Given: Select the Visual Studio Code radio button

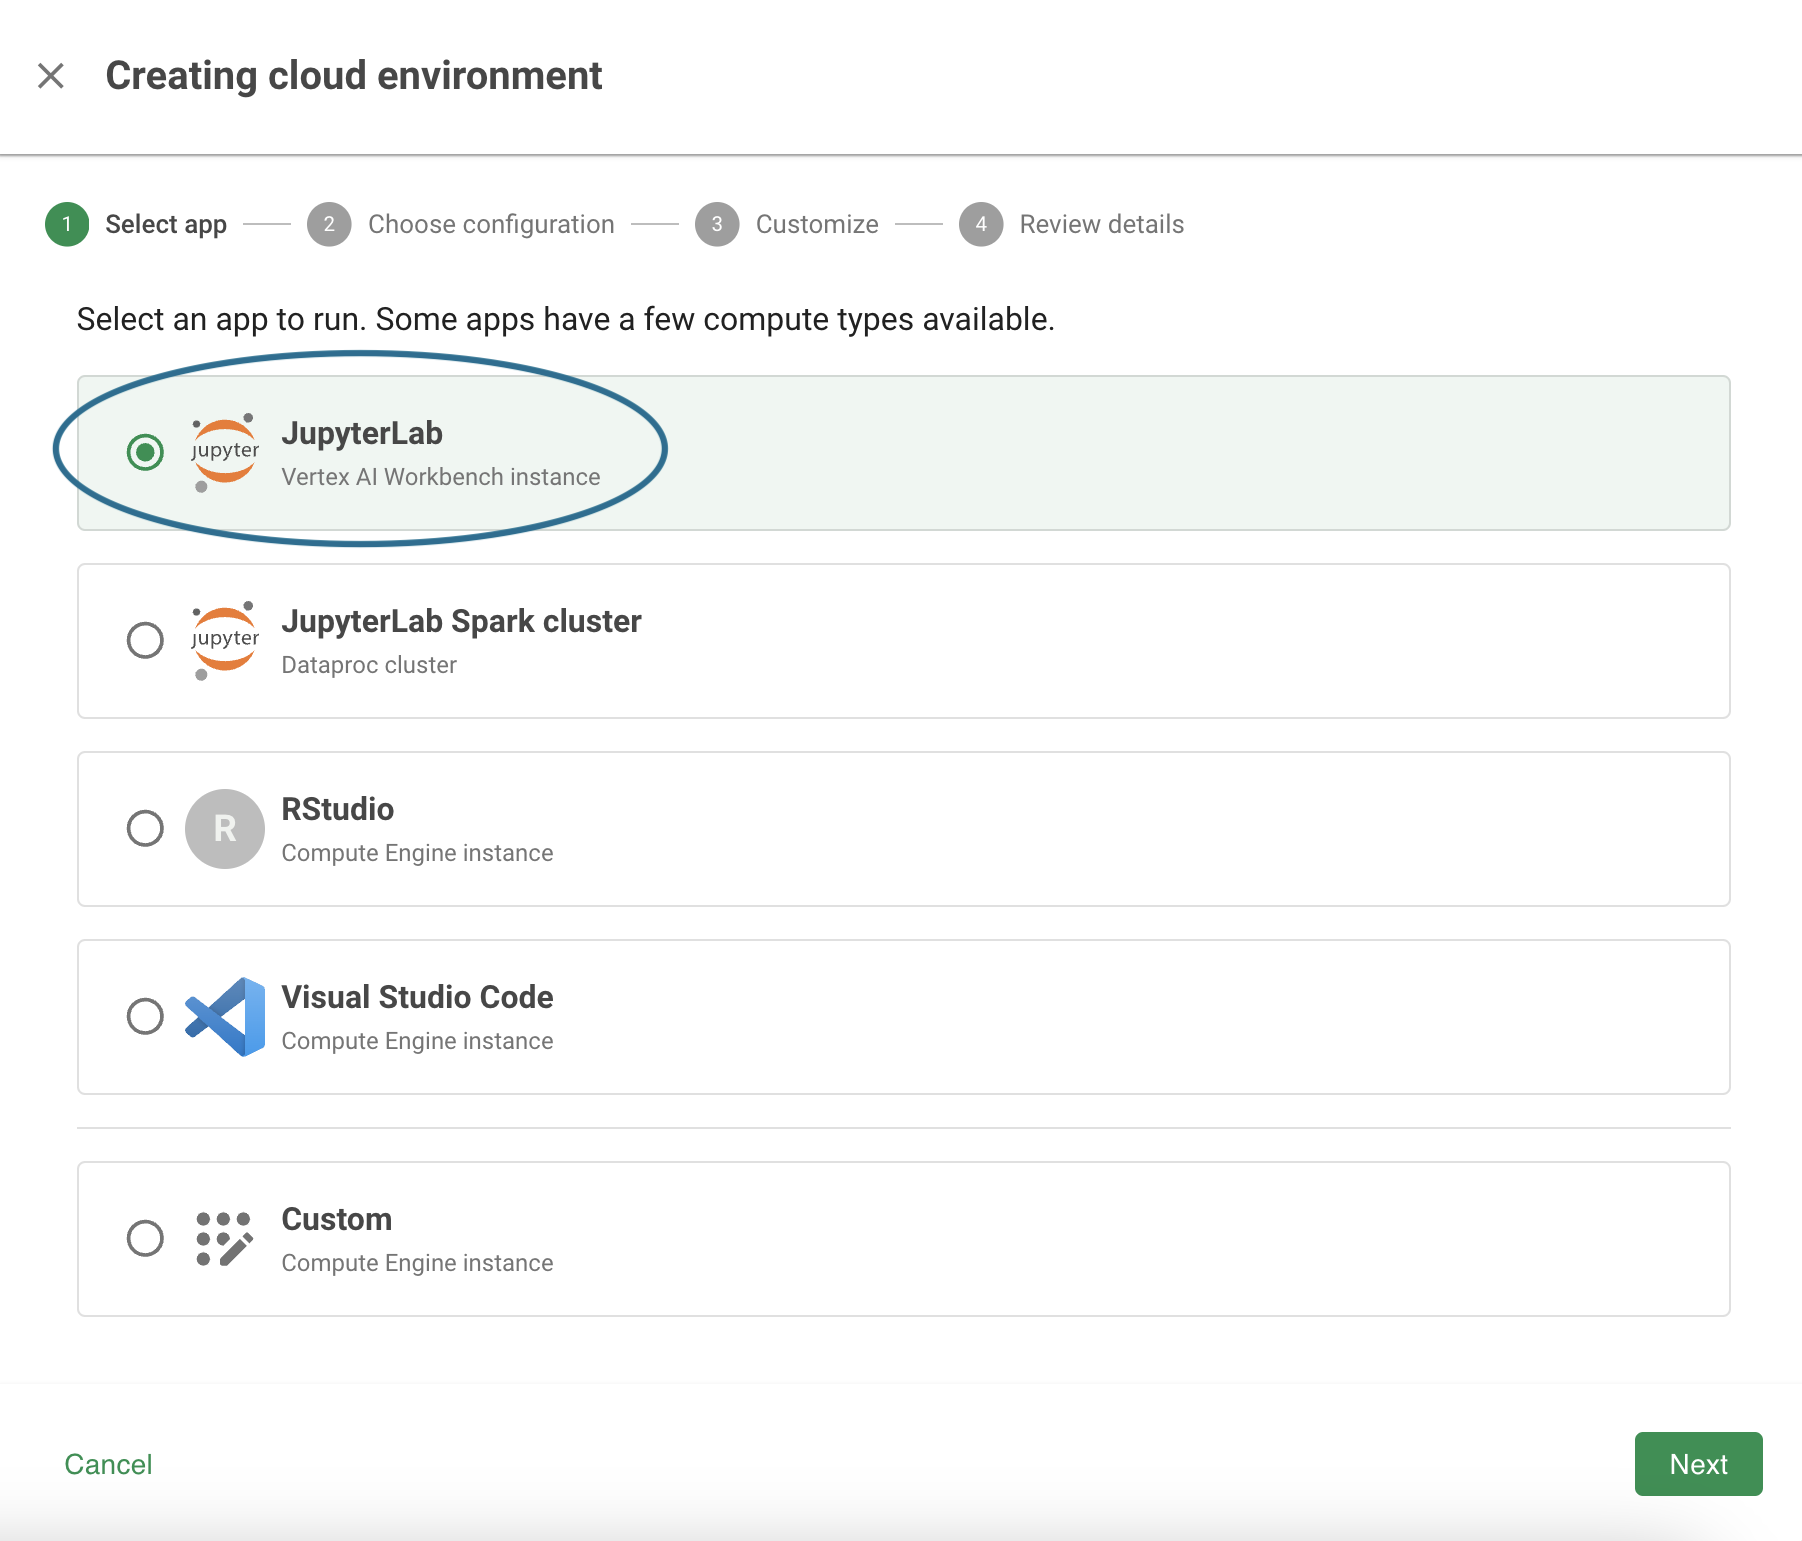Looking at the screenshot, I should (146, 1016).
